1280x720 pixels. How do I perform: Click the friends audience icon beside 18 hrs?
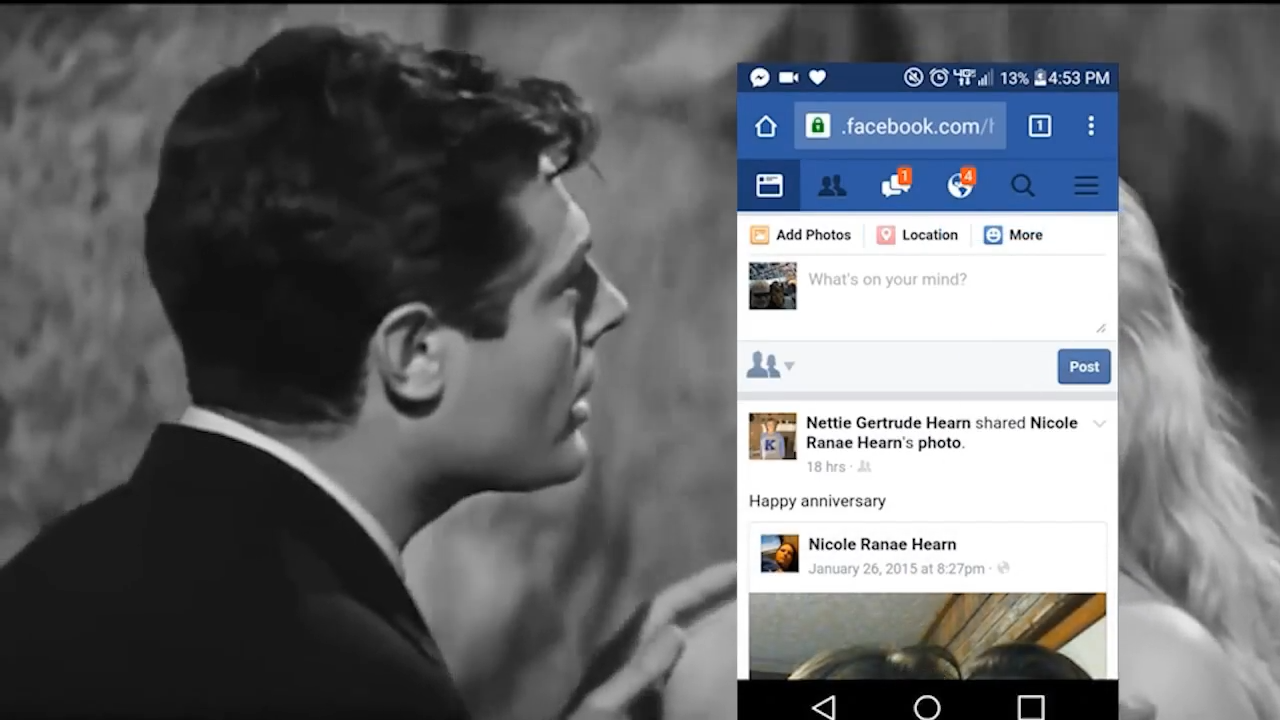(865, 467)
